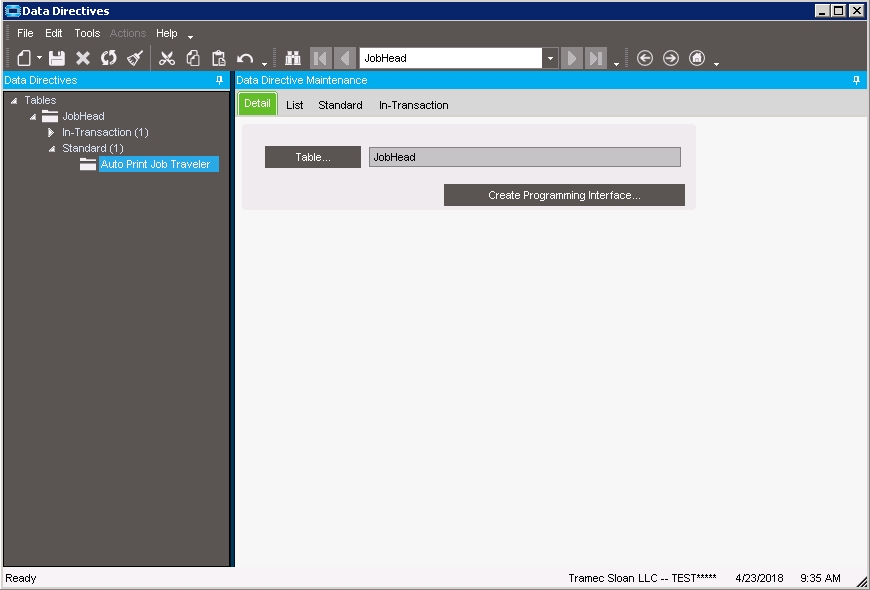Select the Tables root label
Image resolution: width=870 pixels, height=590 pixels.
click(40, 100)
